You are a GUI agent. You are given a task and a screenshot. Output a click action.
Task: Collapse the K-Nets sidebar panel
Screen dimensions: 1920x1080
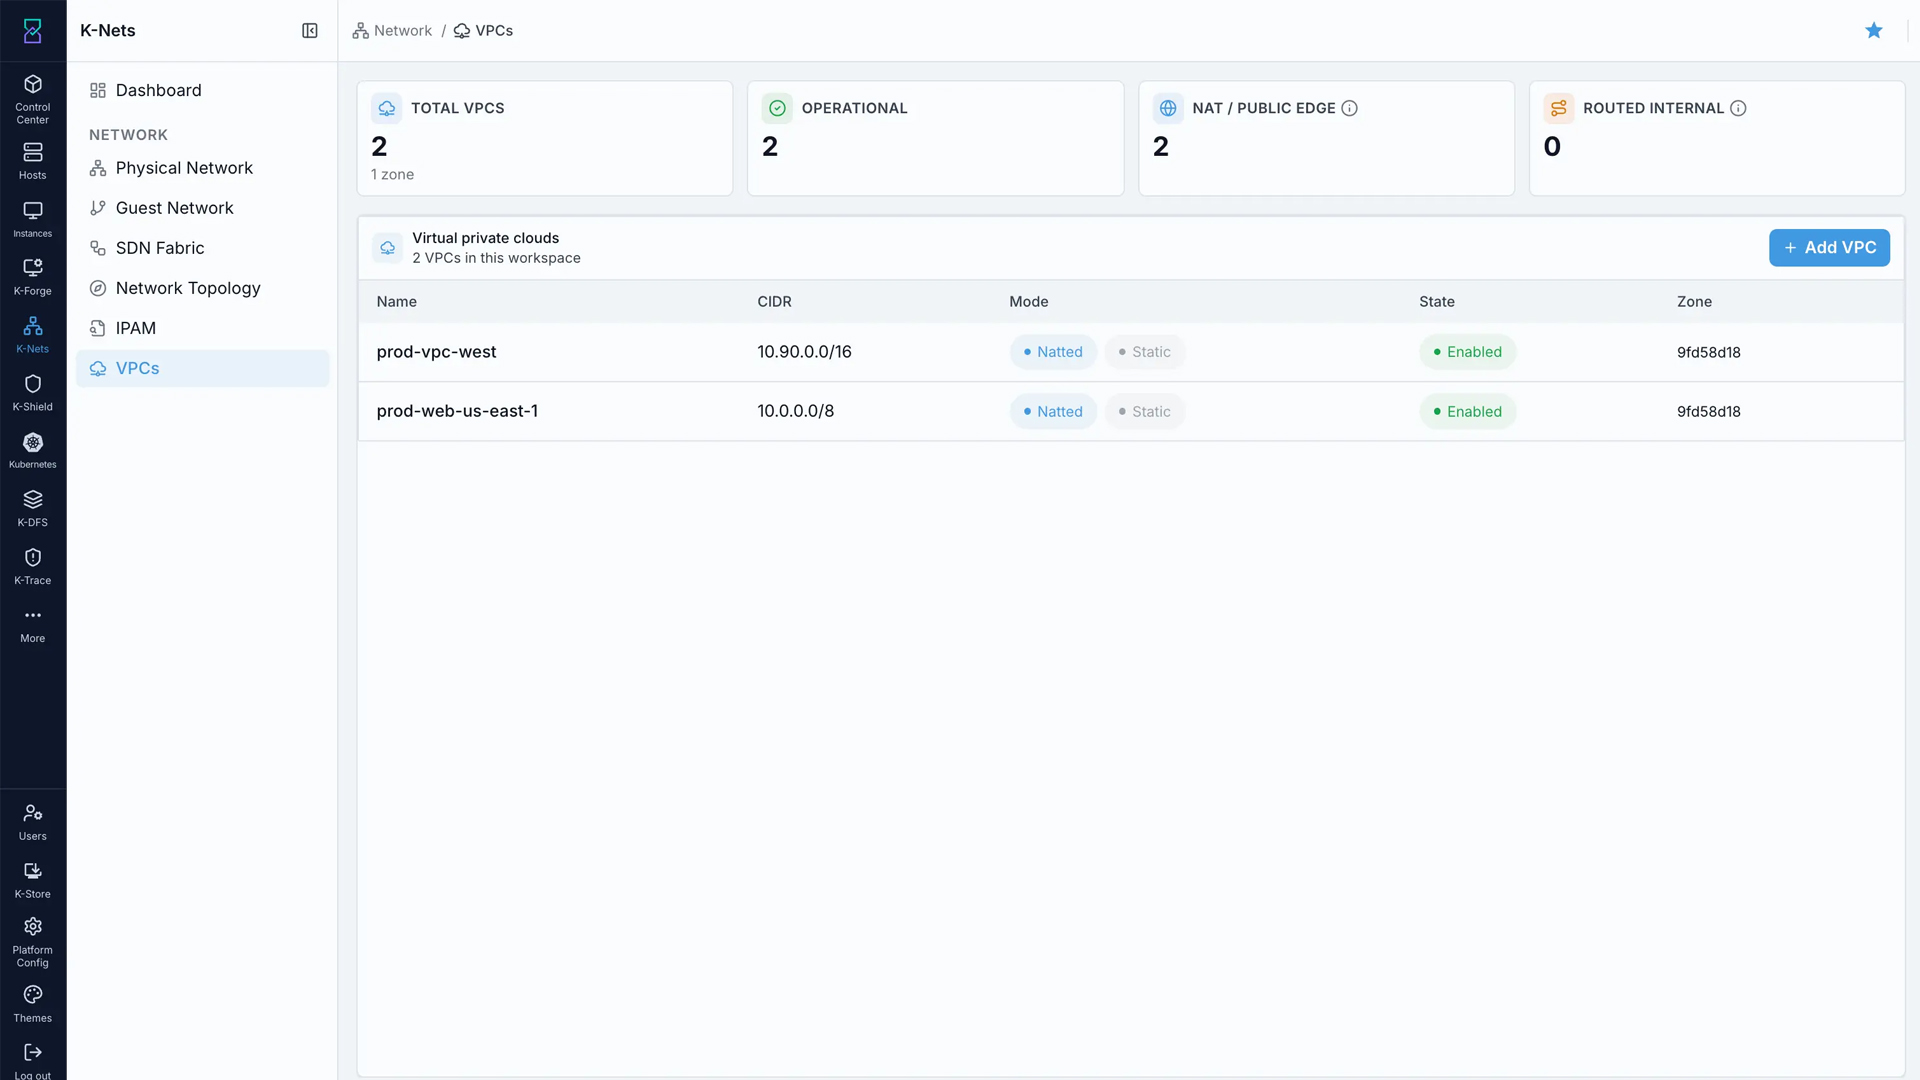click(x=310, y=31)
